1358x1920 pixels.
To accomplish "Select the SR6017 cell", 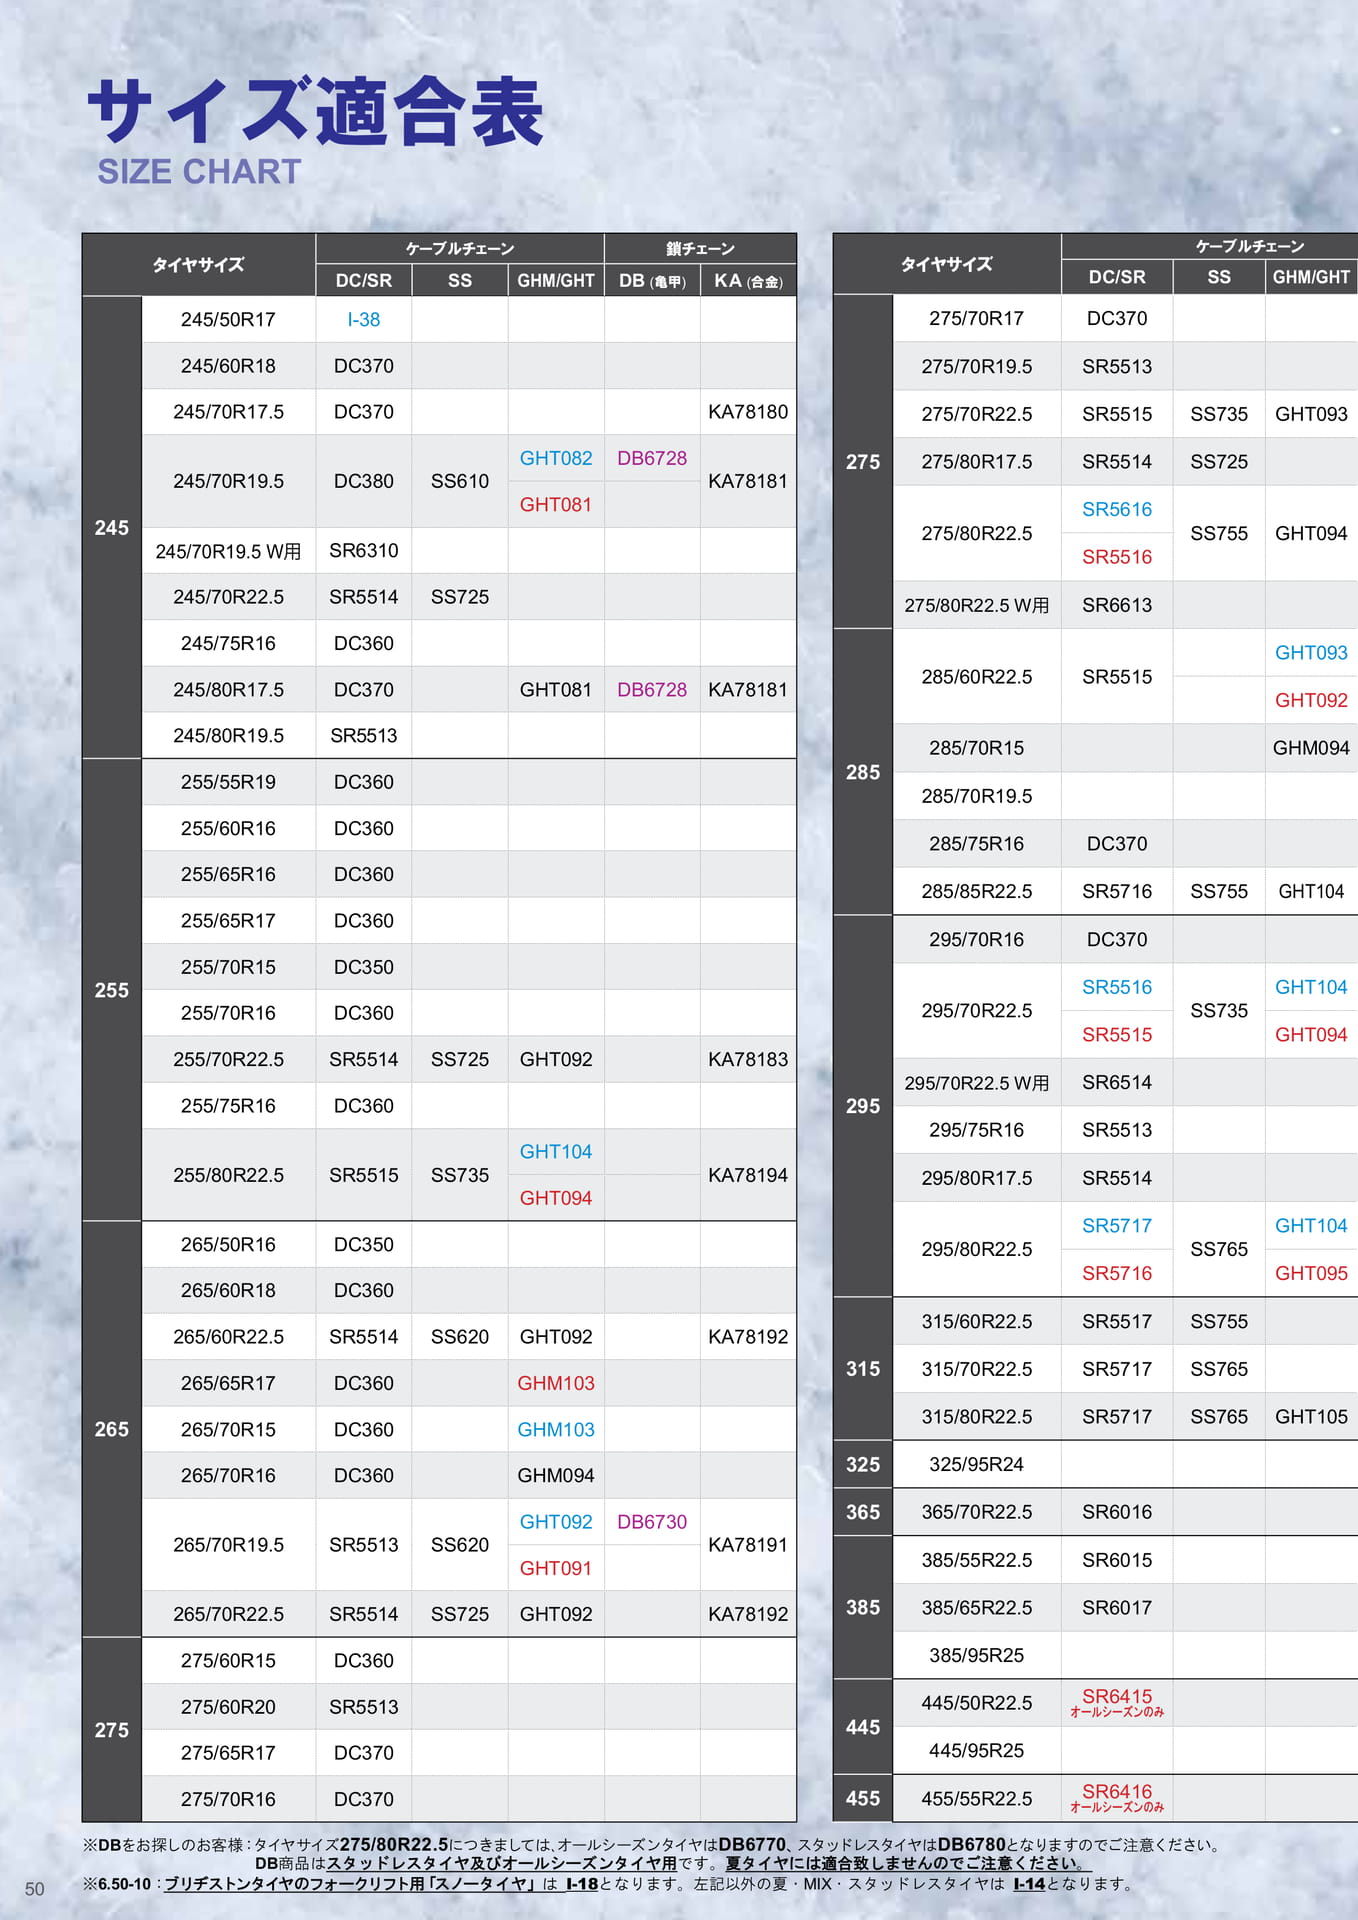I will (x=1117, y=1608).
